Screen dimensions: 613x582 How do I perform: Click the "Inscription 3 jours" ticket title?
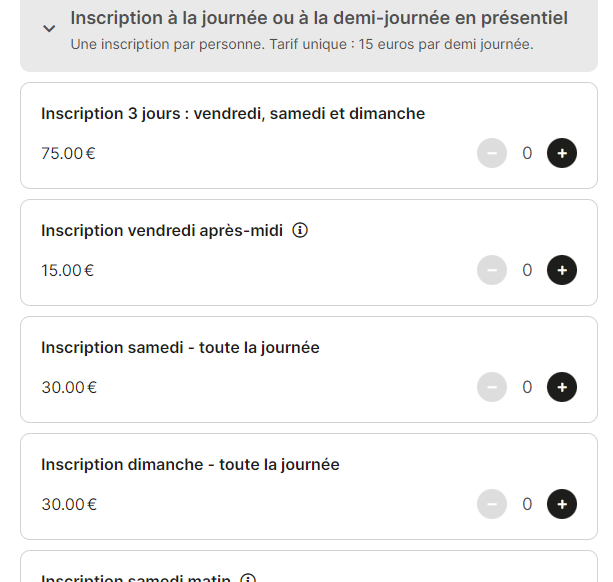pos(233,113)
